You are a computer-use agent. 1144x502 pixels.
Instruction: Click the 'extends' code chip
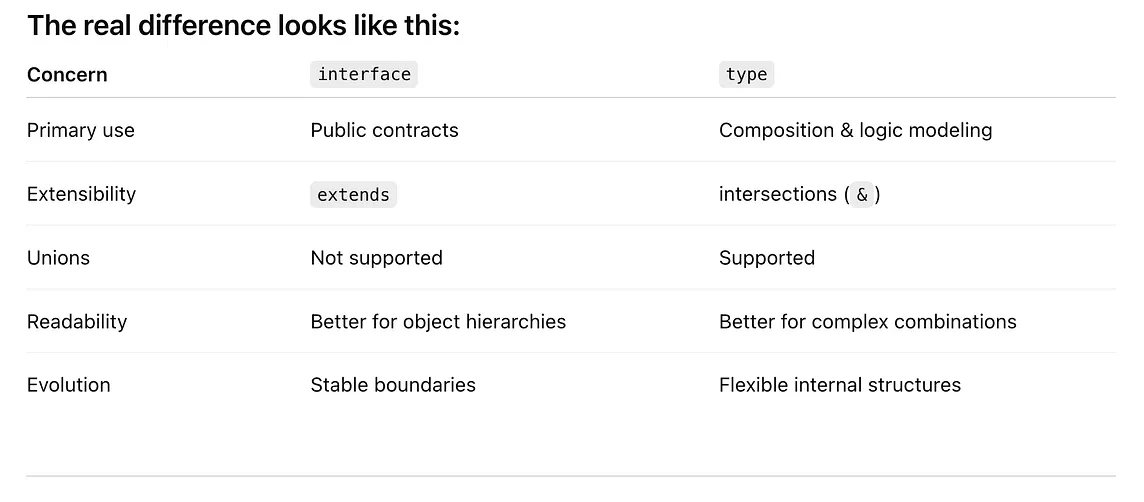pyautogui.click(x=353, y=195)
